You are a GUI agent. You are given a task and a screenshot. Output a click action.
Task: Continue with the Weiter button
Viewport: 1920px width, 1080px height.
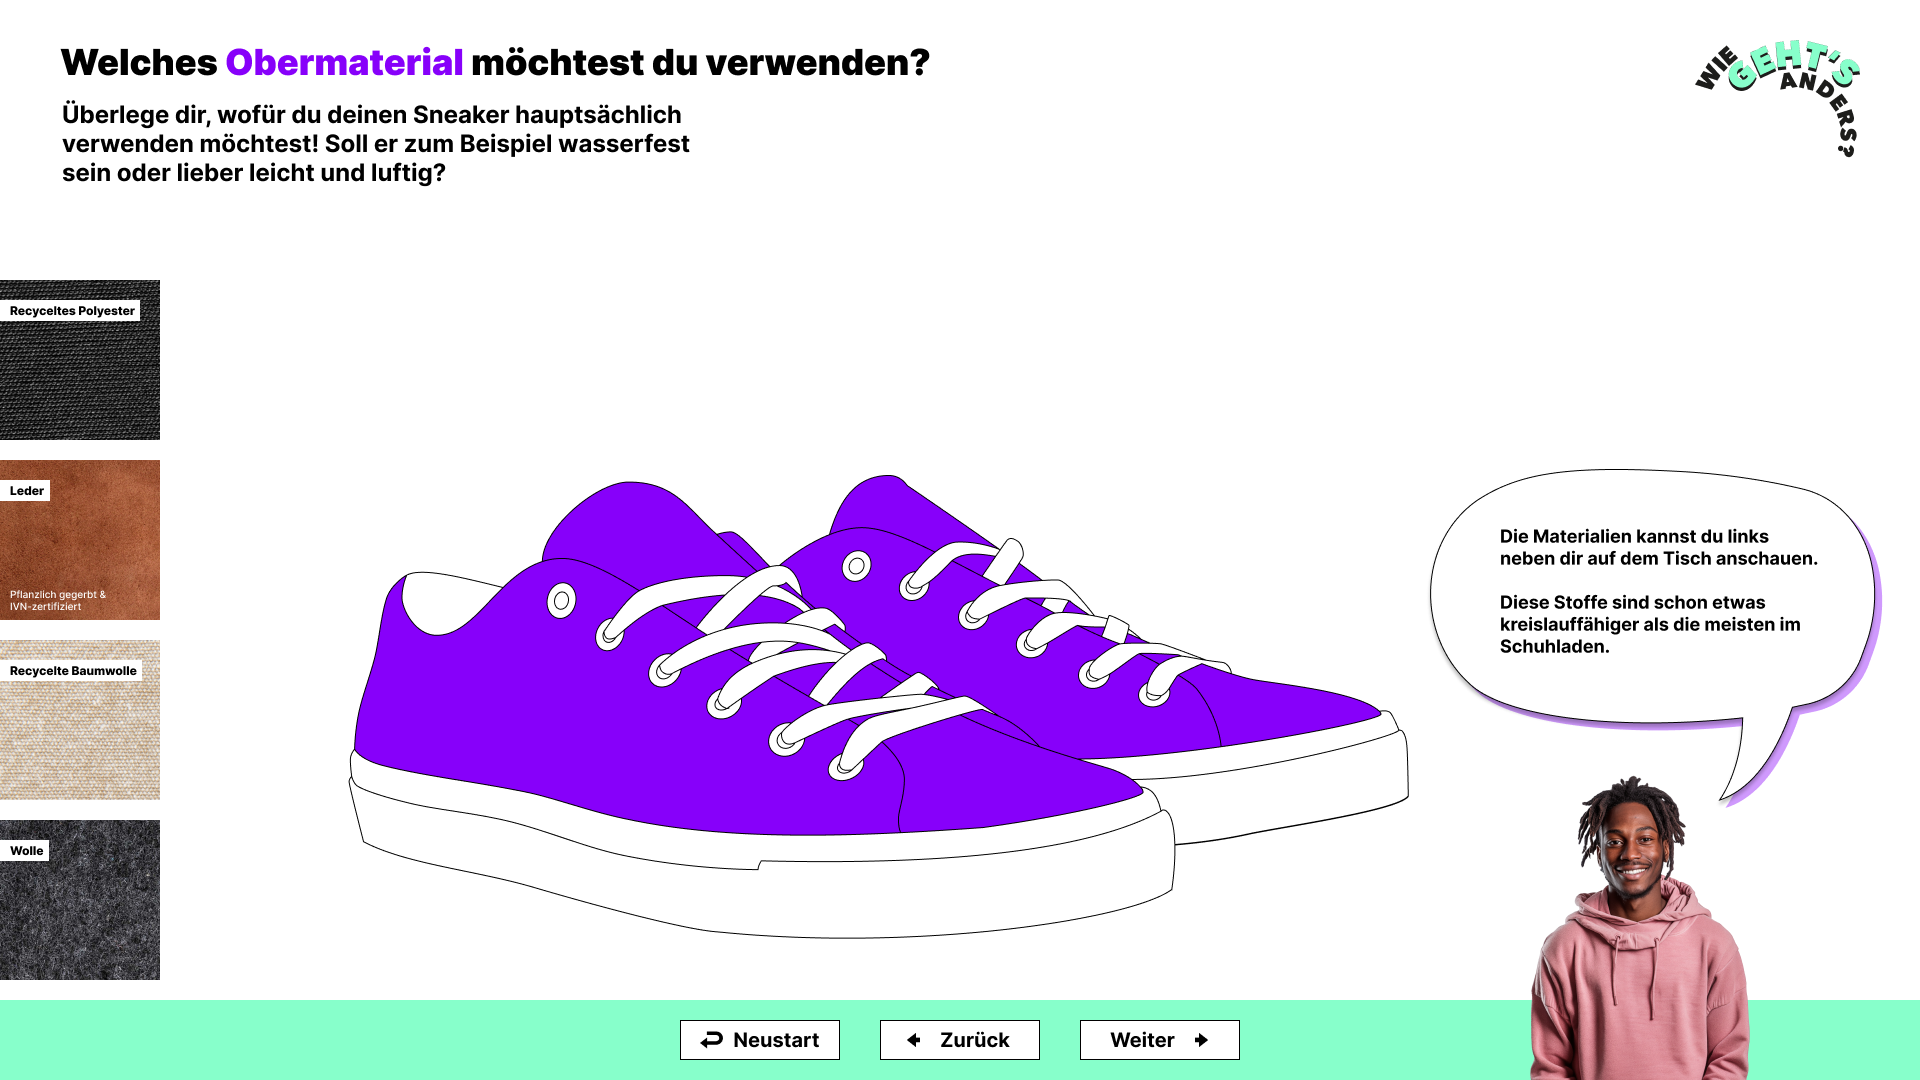[1160, 1040]
